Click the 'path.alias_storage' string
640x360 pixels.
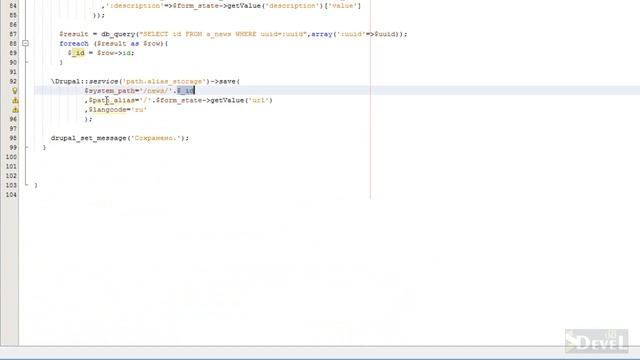[164, 82]
